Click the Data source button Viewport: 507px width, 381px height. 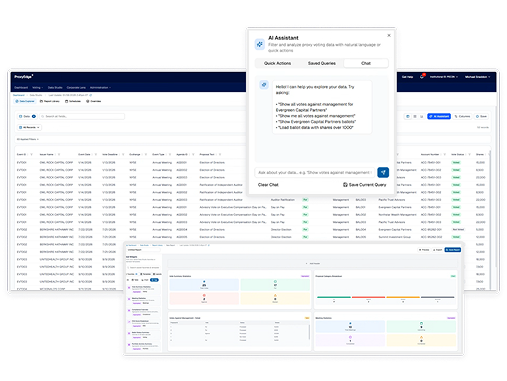click(x=27, y=116)
